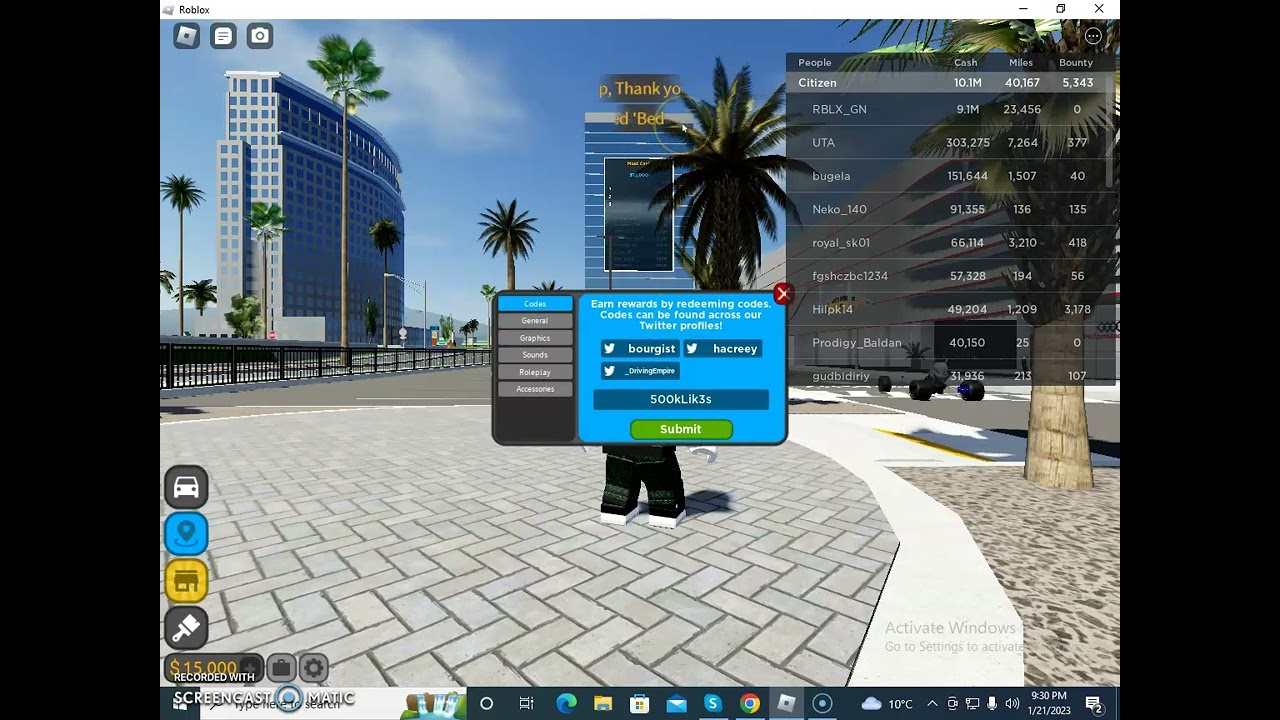Select the Sounds tab
The height and width of the screenshot is (720, 1280).
535,355
